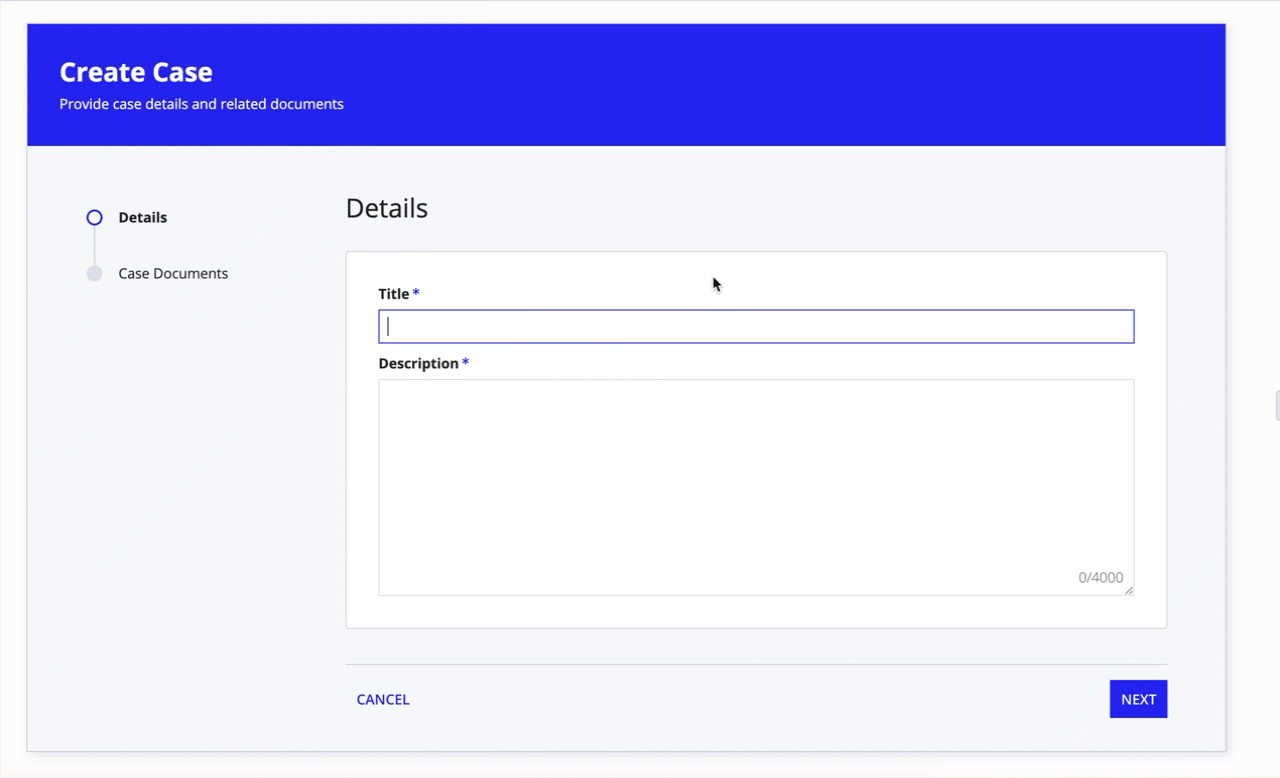The height and width of the screenshot is (778, 1280).
Task: Click the required asterisk beside Description
Action: [464, 363]
